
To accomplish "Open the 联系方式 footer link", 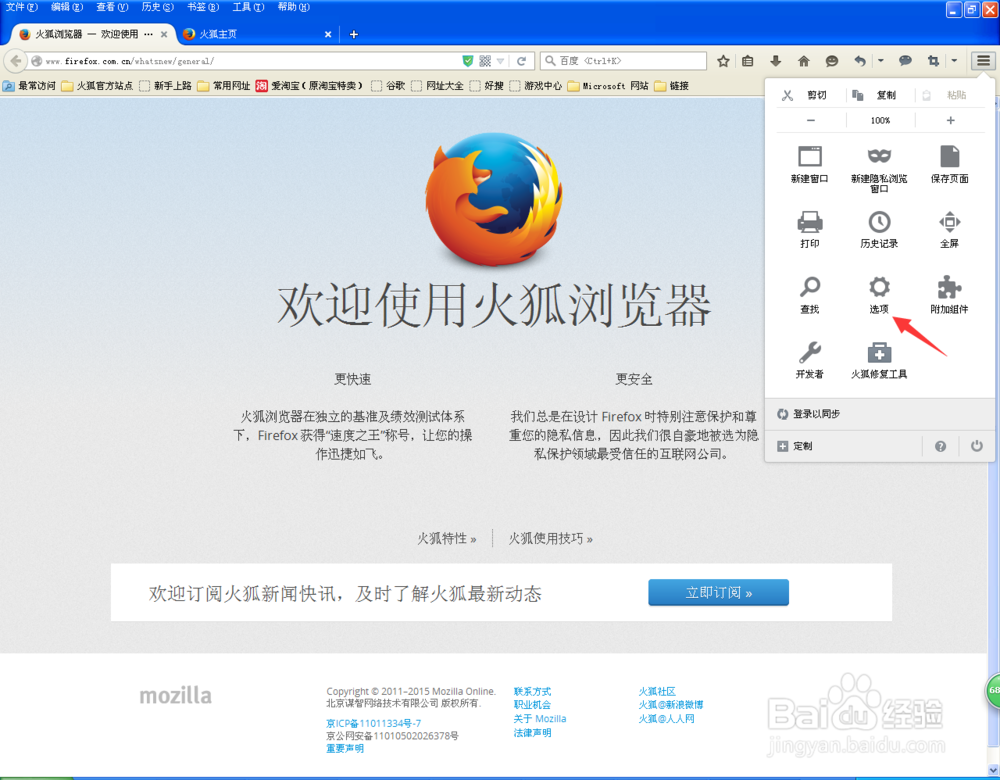I will tap(532, 691).
